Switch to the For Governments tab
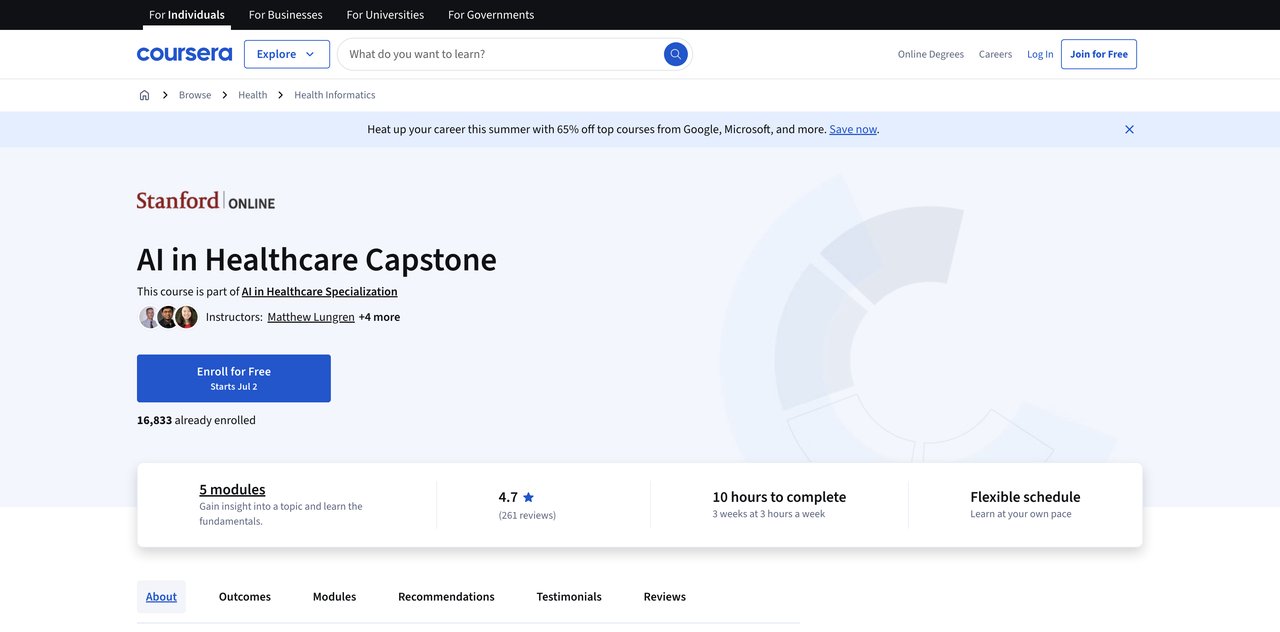Image resolution: width=1280 pixels, height=632 pixels. coord(491,15)
